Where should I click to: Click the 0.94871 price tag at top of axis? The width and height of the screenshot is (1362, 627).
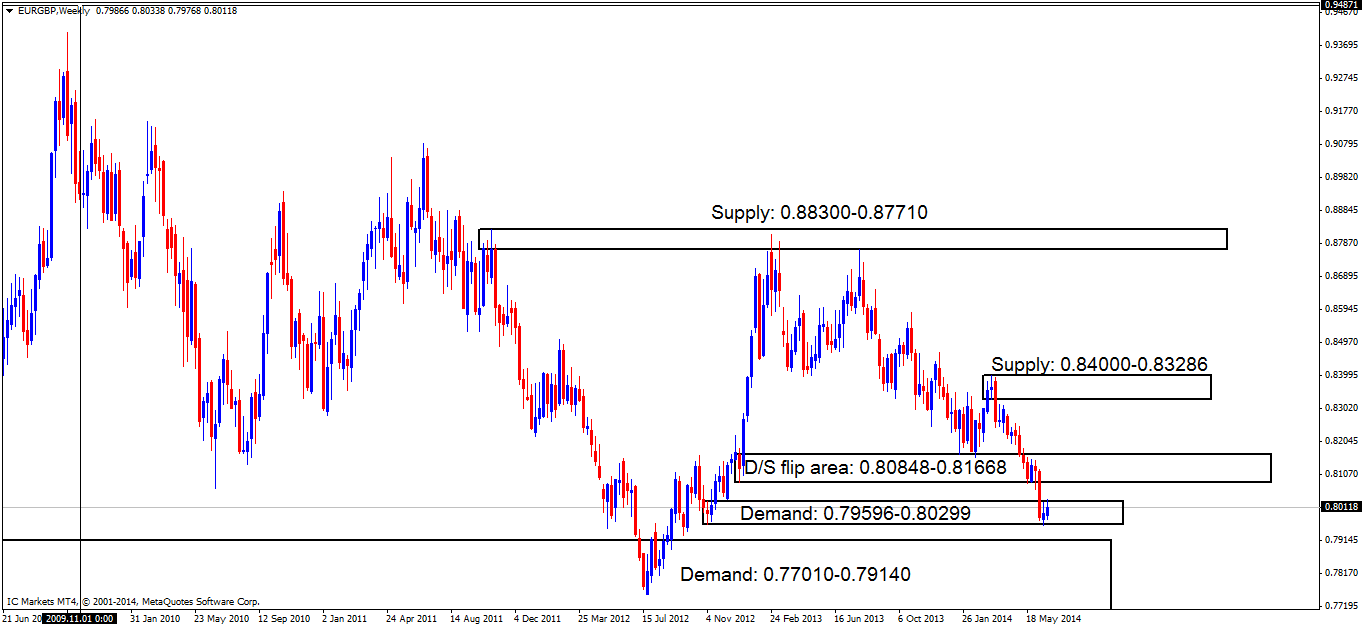click(x=1339, y=5)
